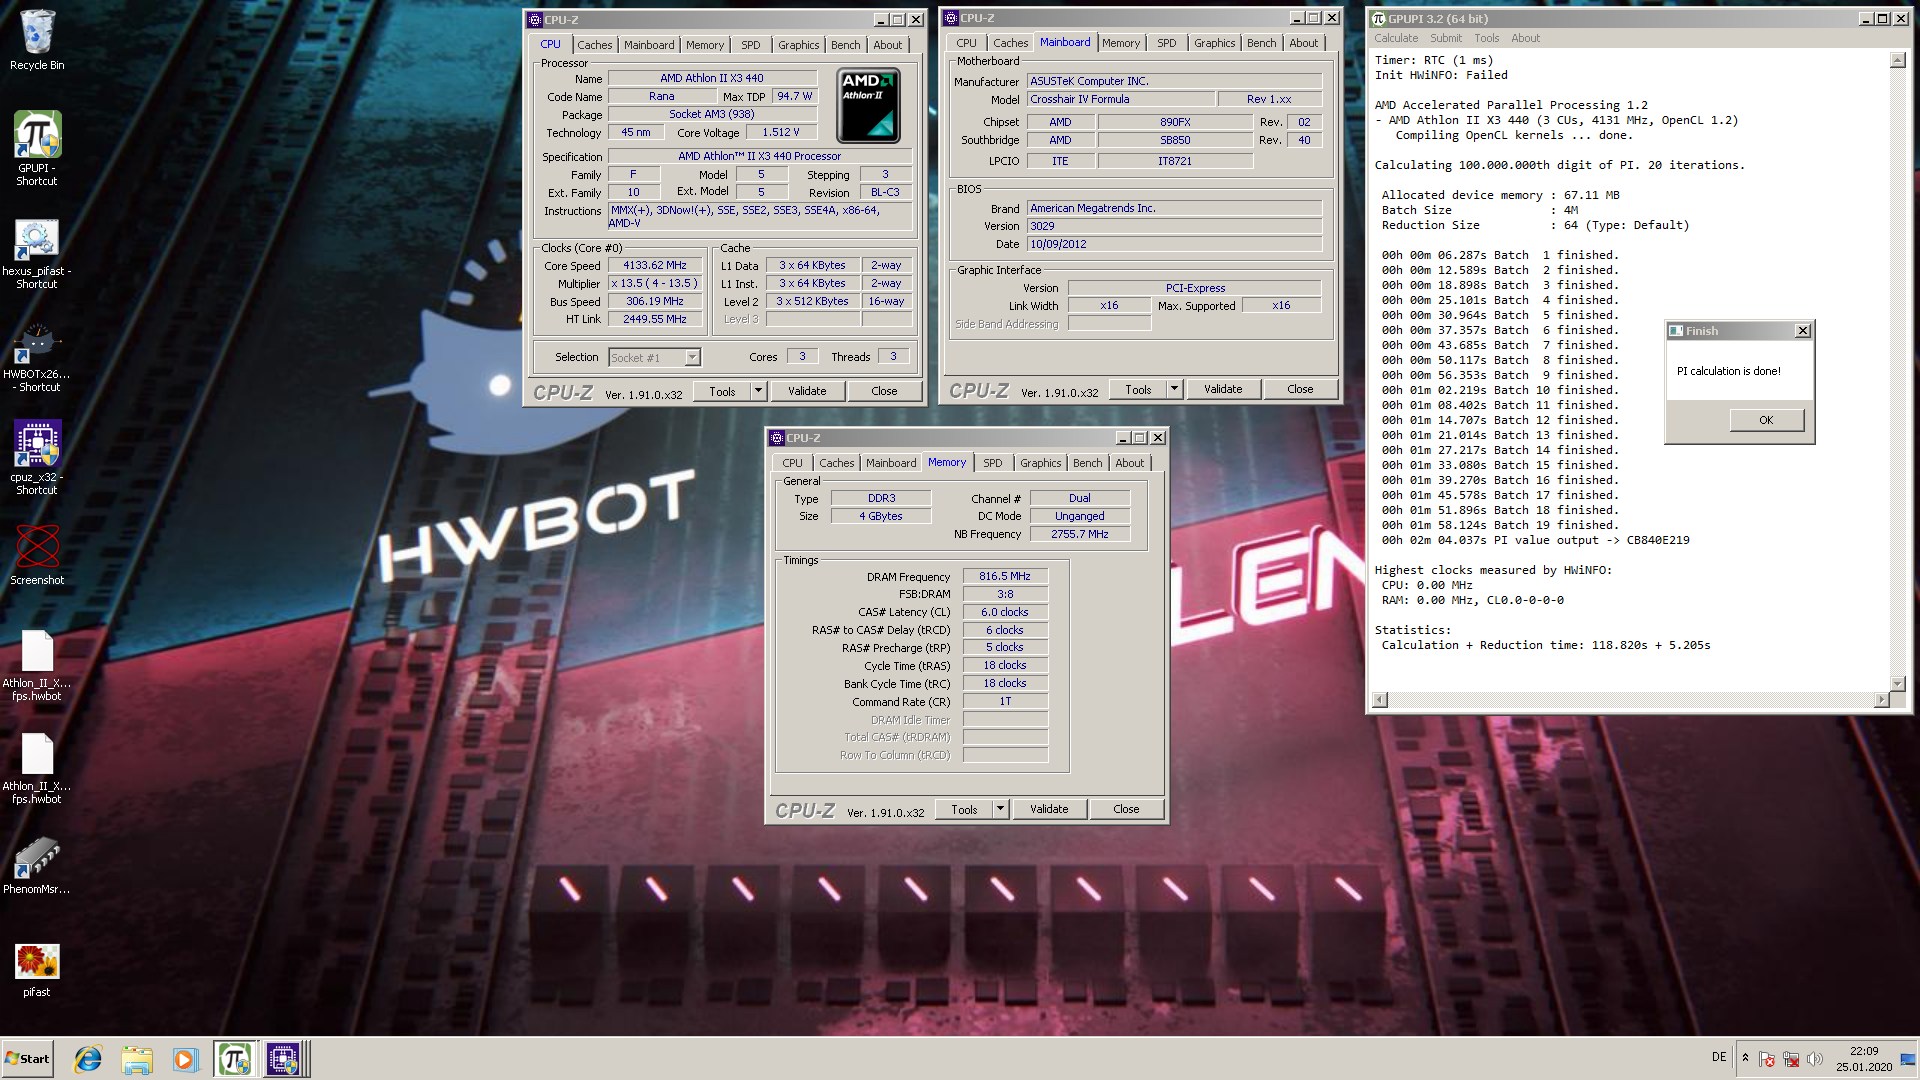Open the About menu in GPUPI
The width and height of the screenshot is (1920, 1080).
(1525, 38)
